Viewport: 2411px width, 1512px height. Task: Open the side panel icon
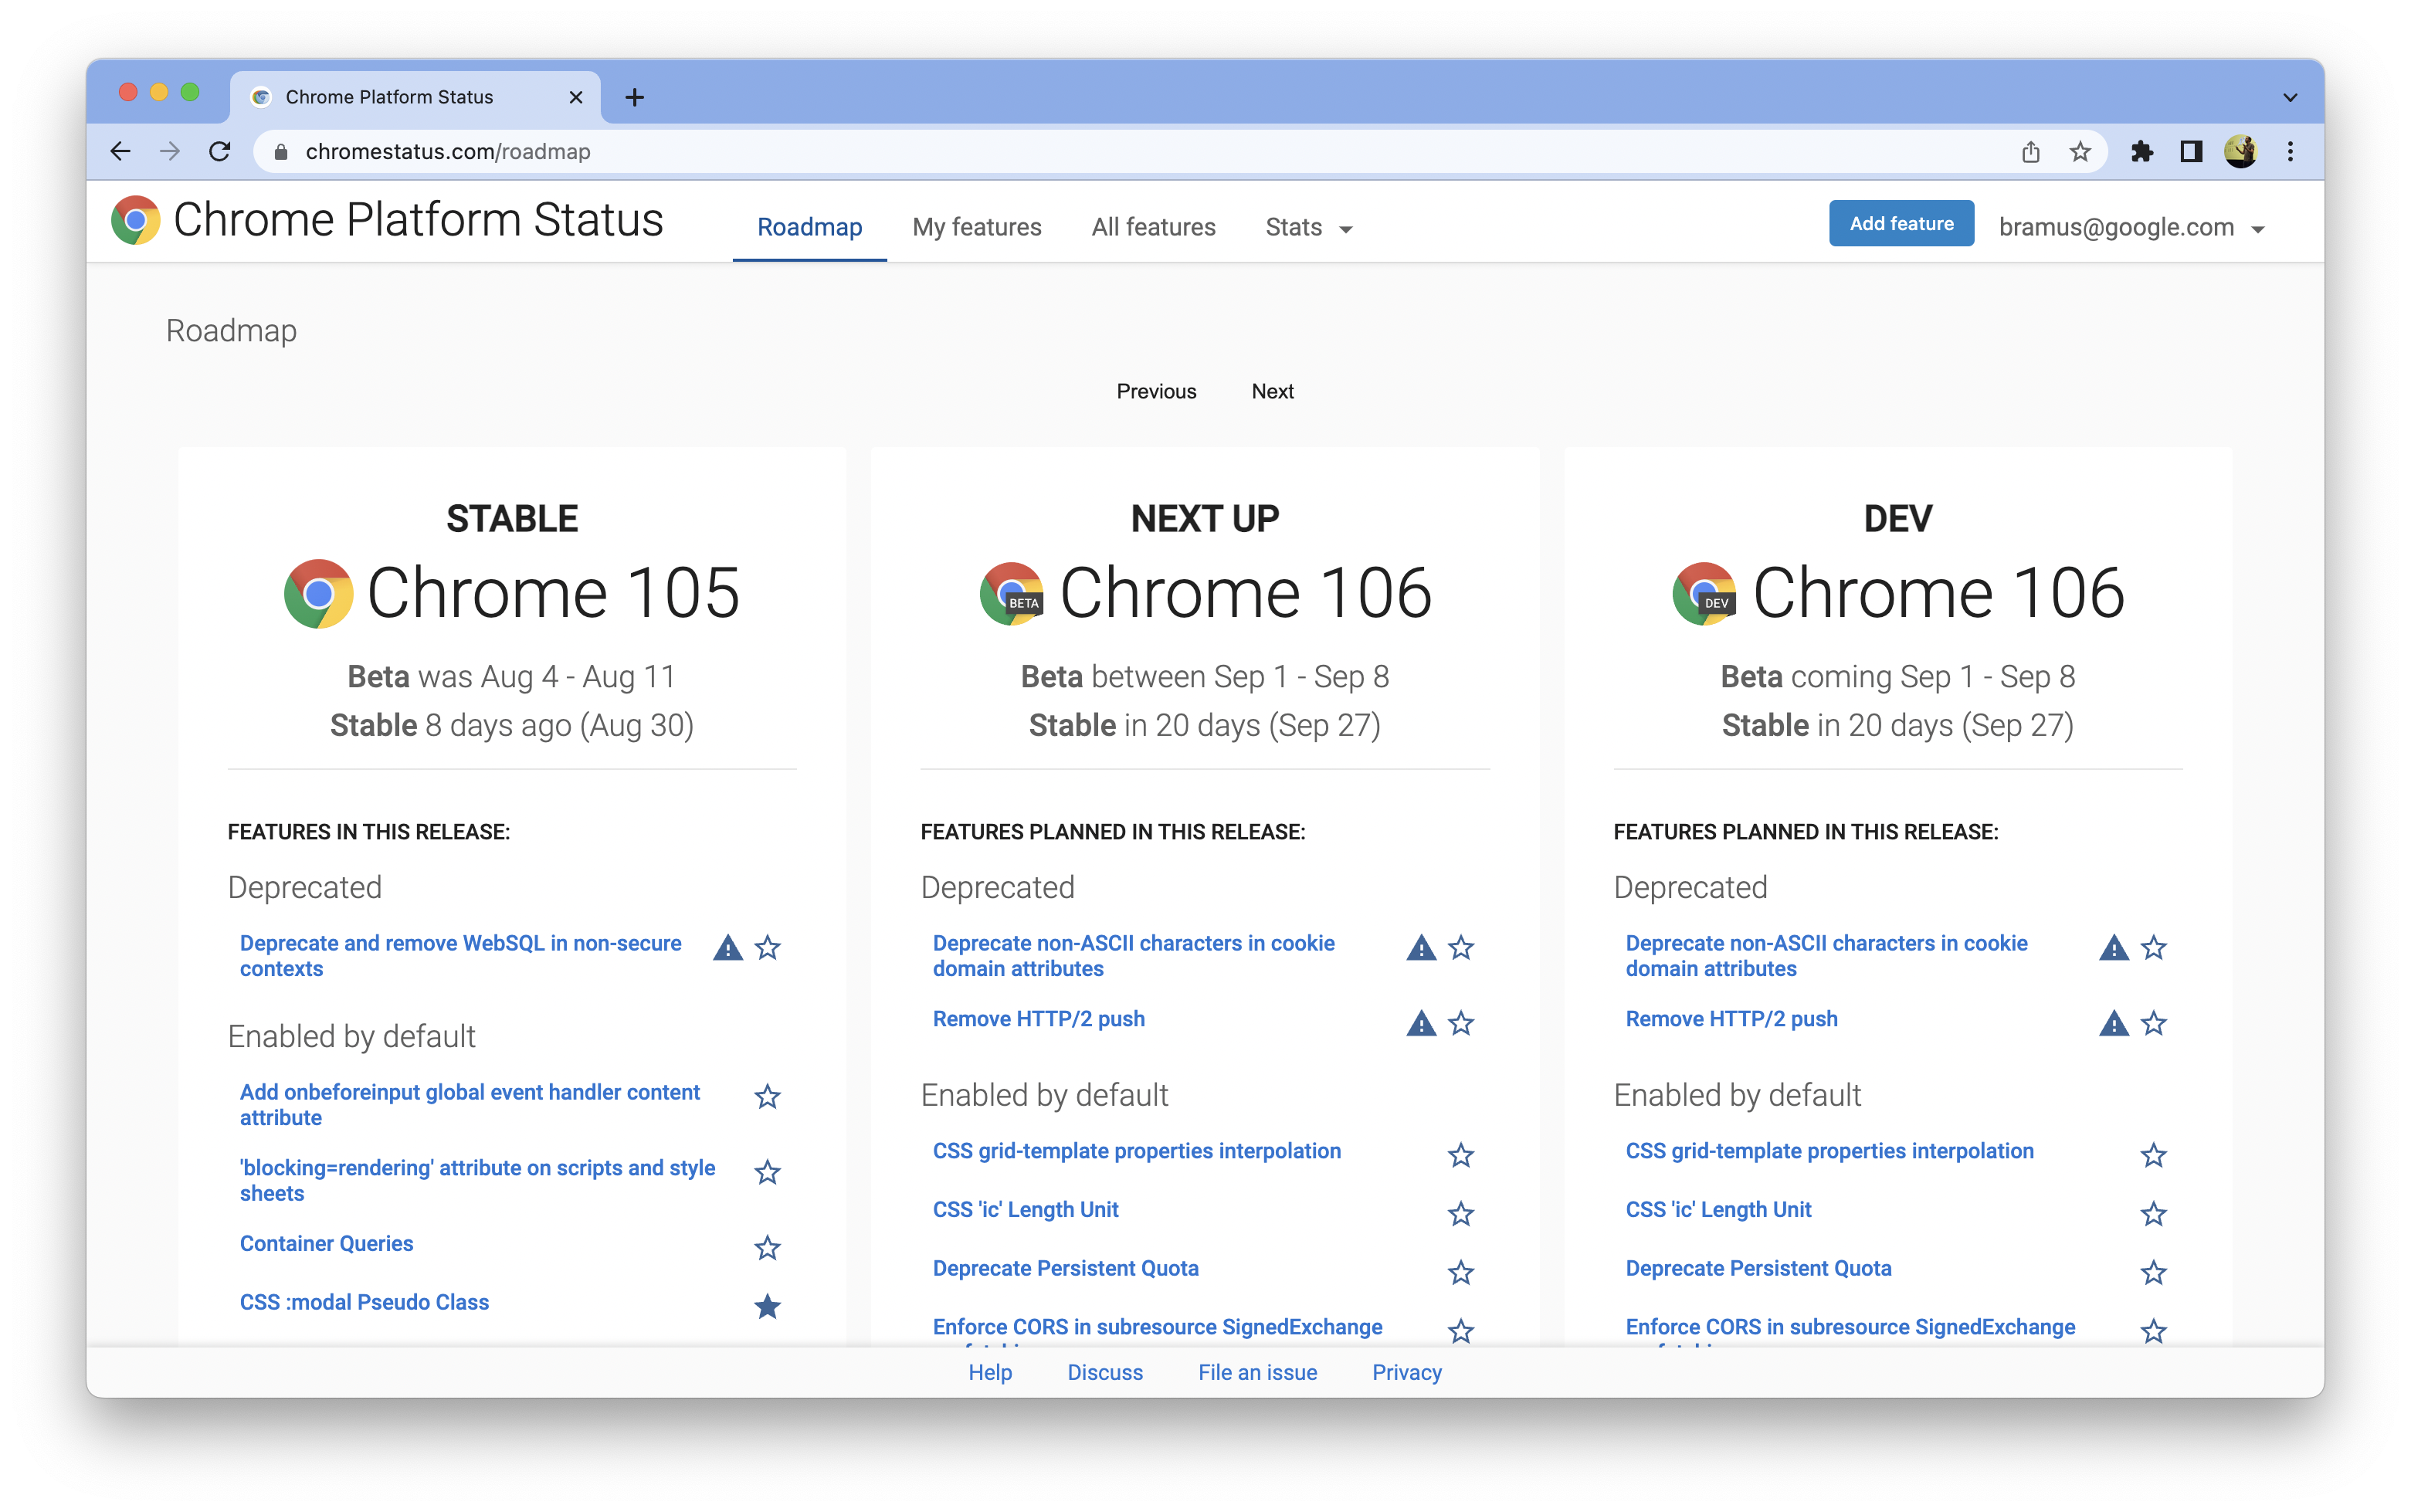click(2191, 151)
